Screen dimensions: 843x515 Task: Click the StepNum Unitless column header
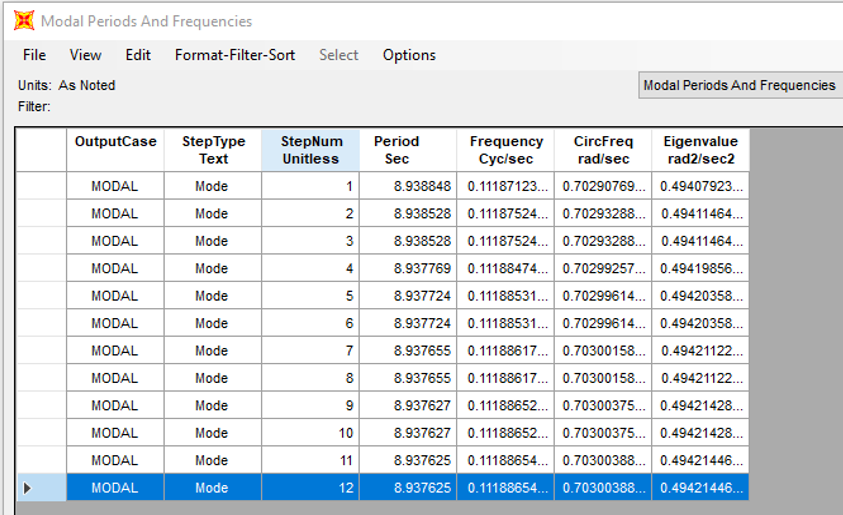(x=311, y=150)
